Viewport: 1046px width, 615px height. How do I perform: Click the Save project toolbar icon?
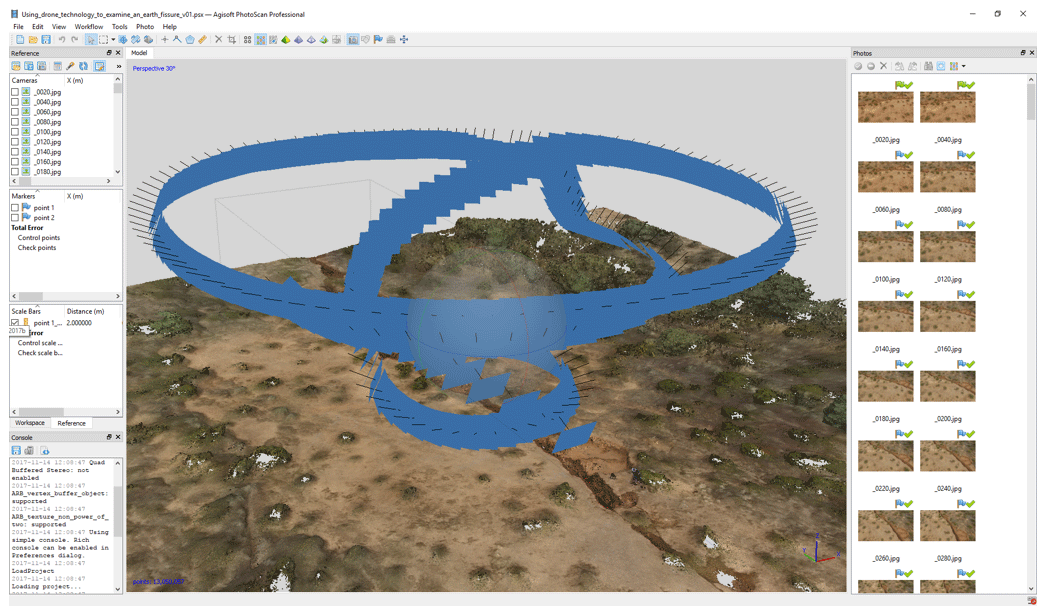click(46, 40)
